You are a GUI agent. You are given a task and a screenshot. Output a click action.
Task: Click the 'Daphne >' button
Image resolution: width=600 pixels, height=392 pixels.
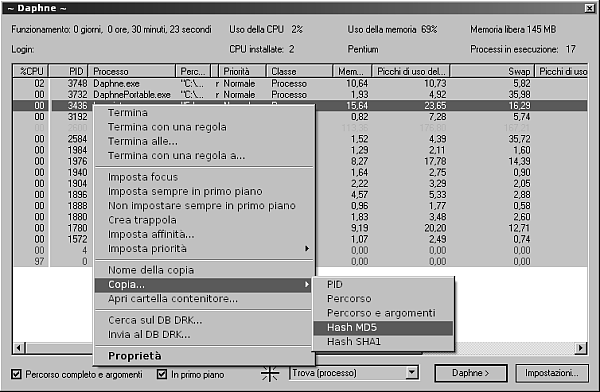tap(471, 373)
